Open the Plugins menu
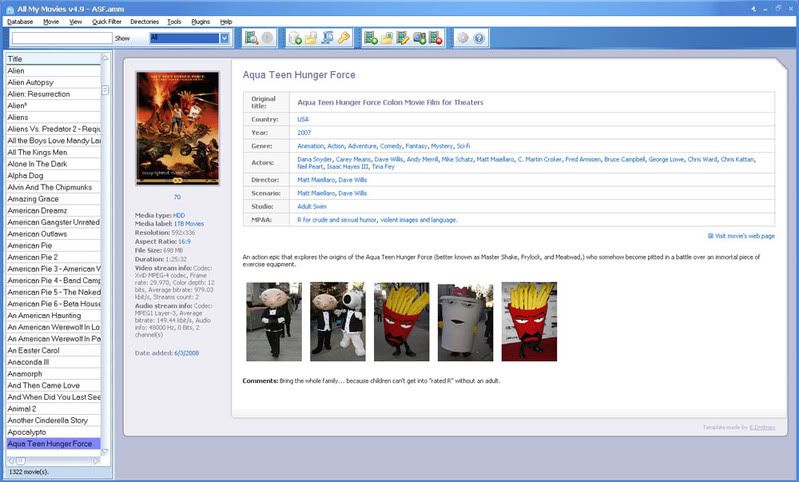This screenshot has width=799, height=482. (200, 21)
